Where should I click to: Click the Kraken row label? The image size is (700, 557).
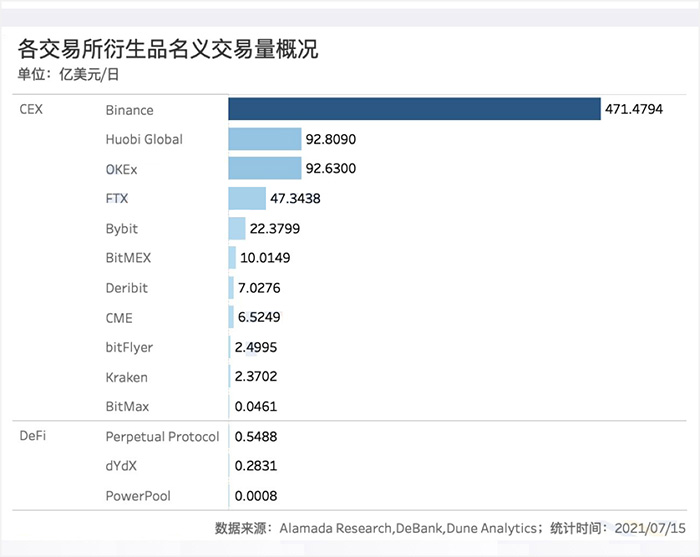[x=126, y=377]
